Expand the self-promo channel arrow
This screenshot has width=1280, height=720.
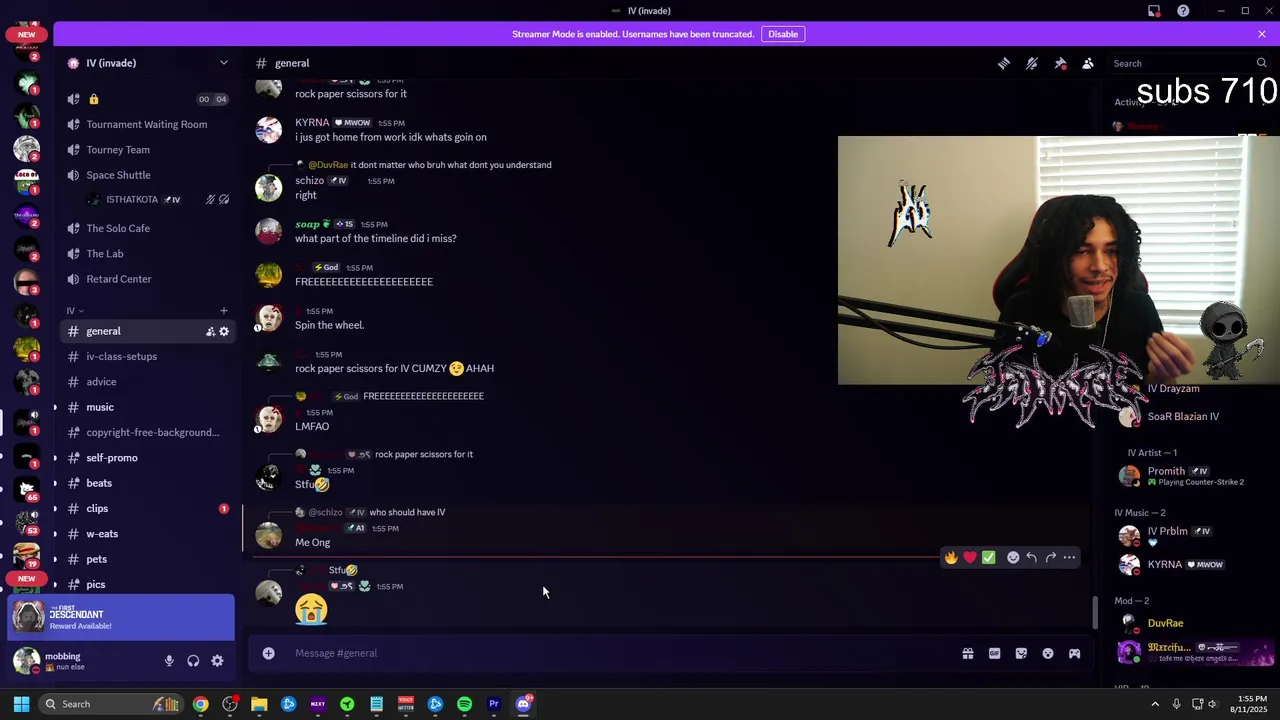click(55, 458)
